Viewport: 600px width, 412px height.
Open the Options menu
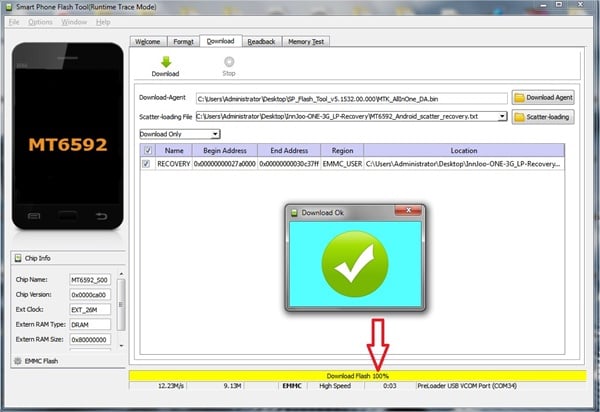pyautogui.click(x=40, y=22)
